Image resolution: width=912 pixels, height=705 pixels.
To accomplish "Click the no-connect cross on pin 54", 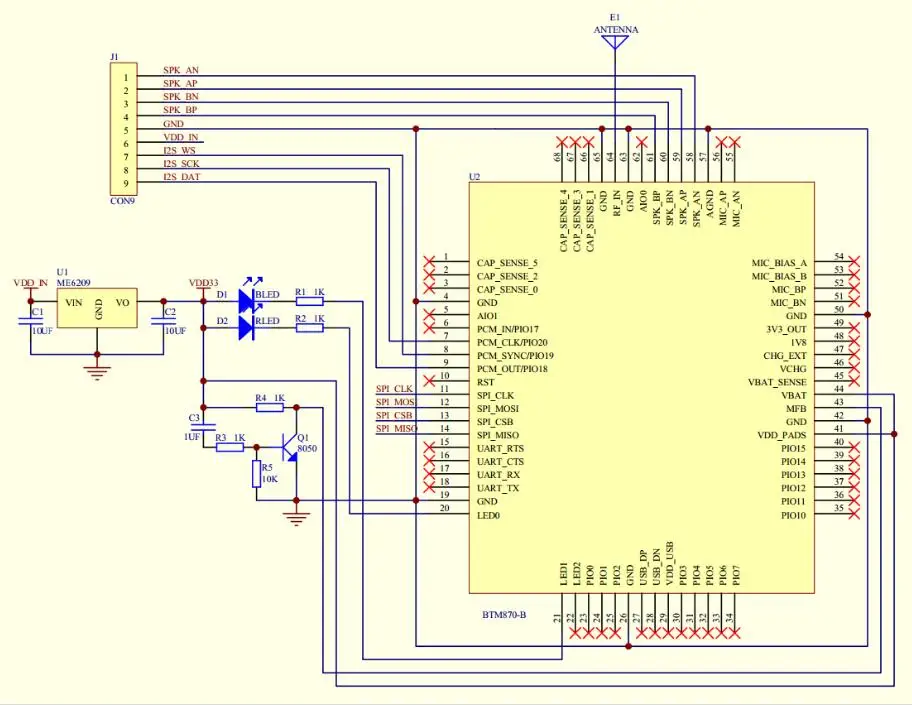I will pyautogui.click(x=854, y=262).
